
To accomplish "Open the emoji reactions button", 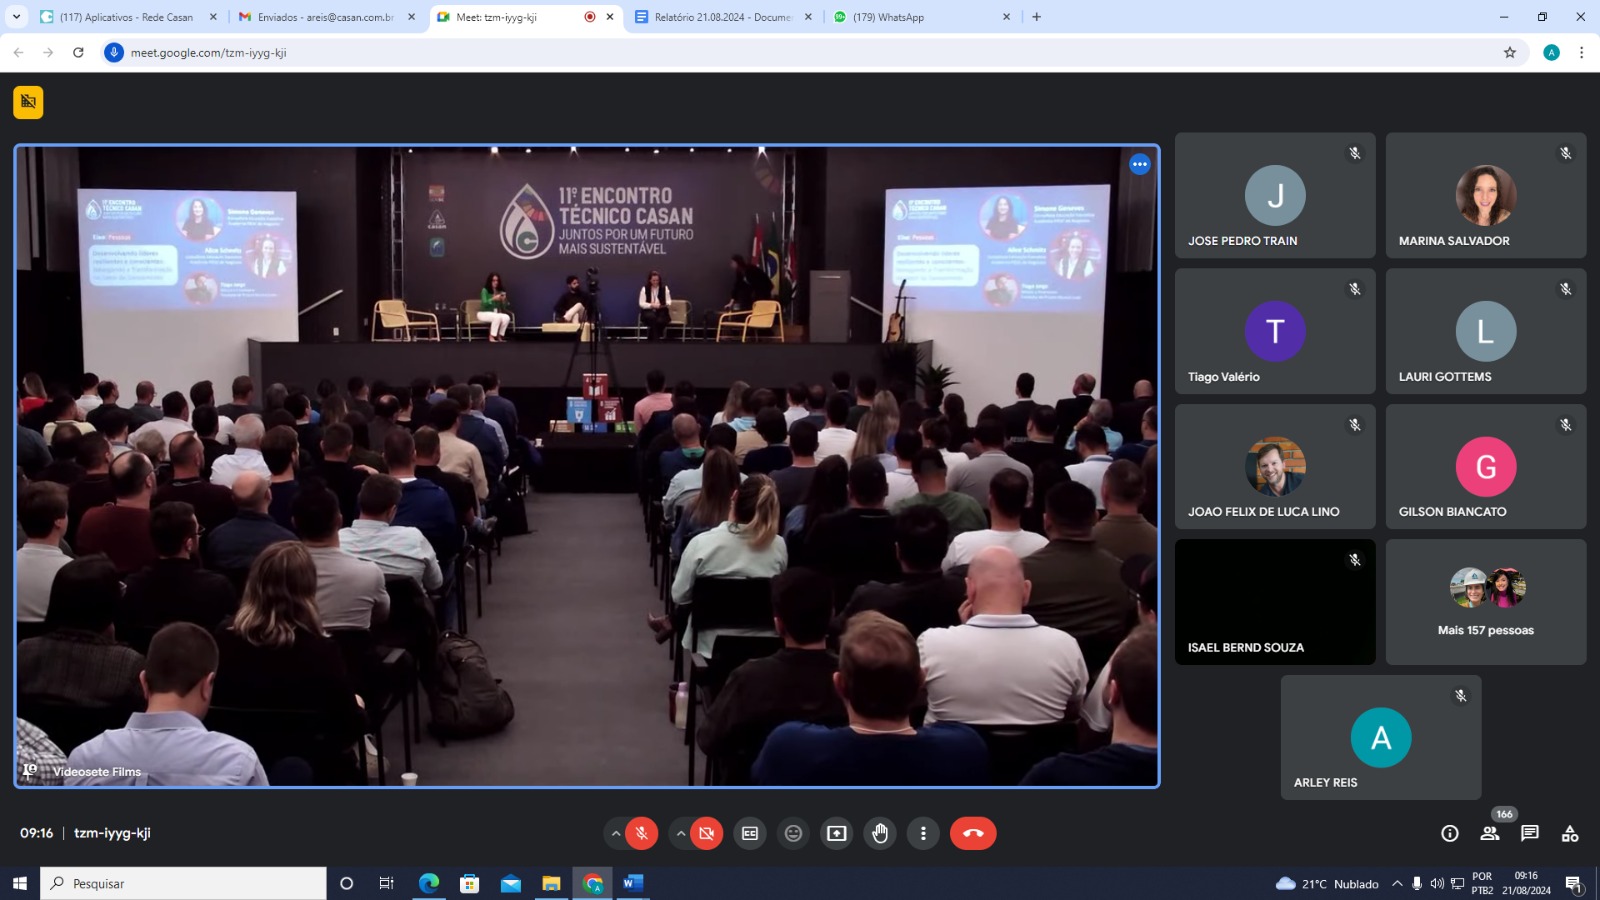I will coord(793,833).
